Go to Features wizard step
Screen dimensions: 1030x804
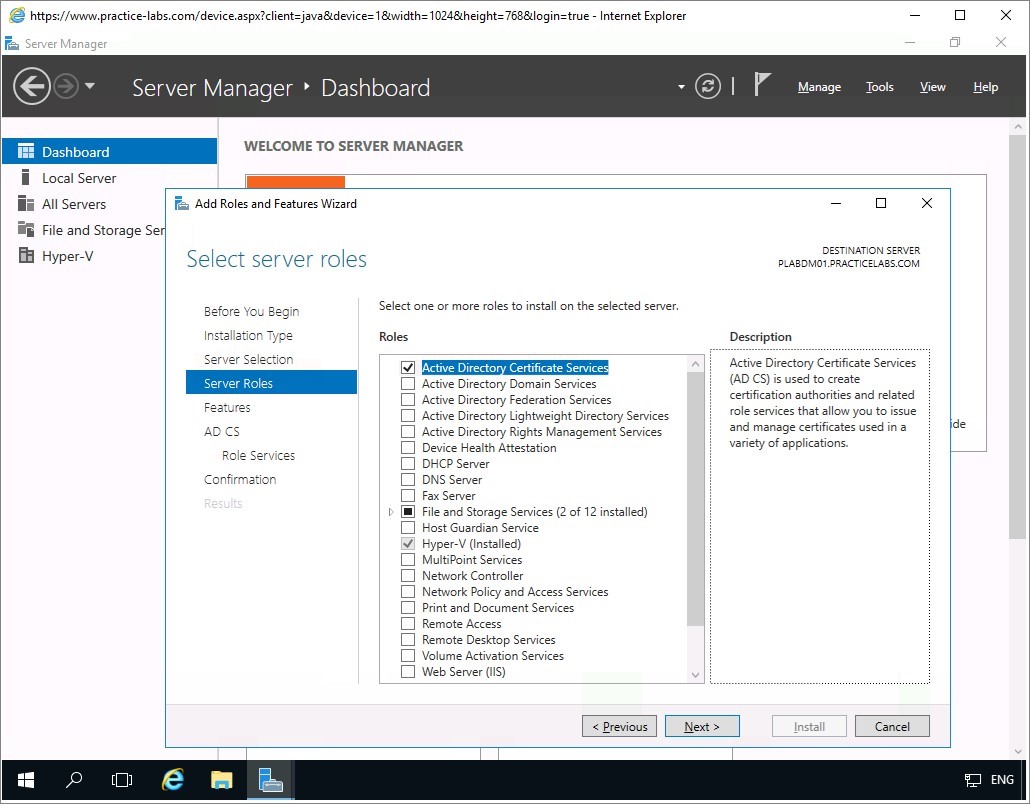227,407
